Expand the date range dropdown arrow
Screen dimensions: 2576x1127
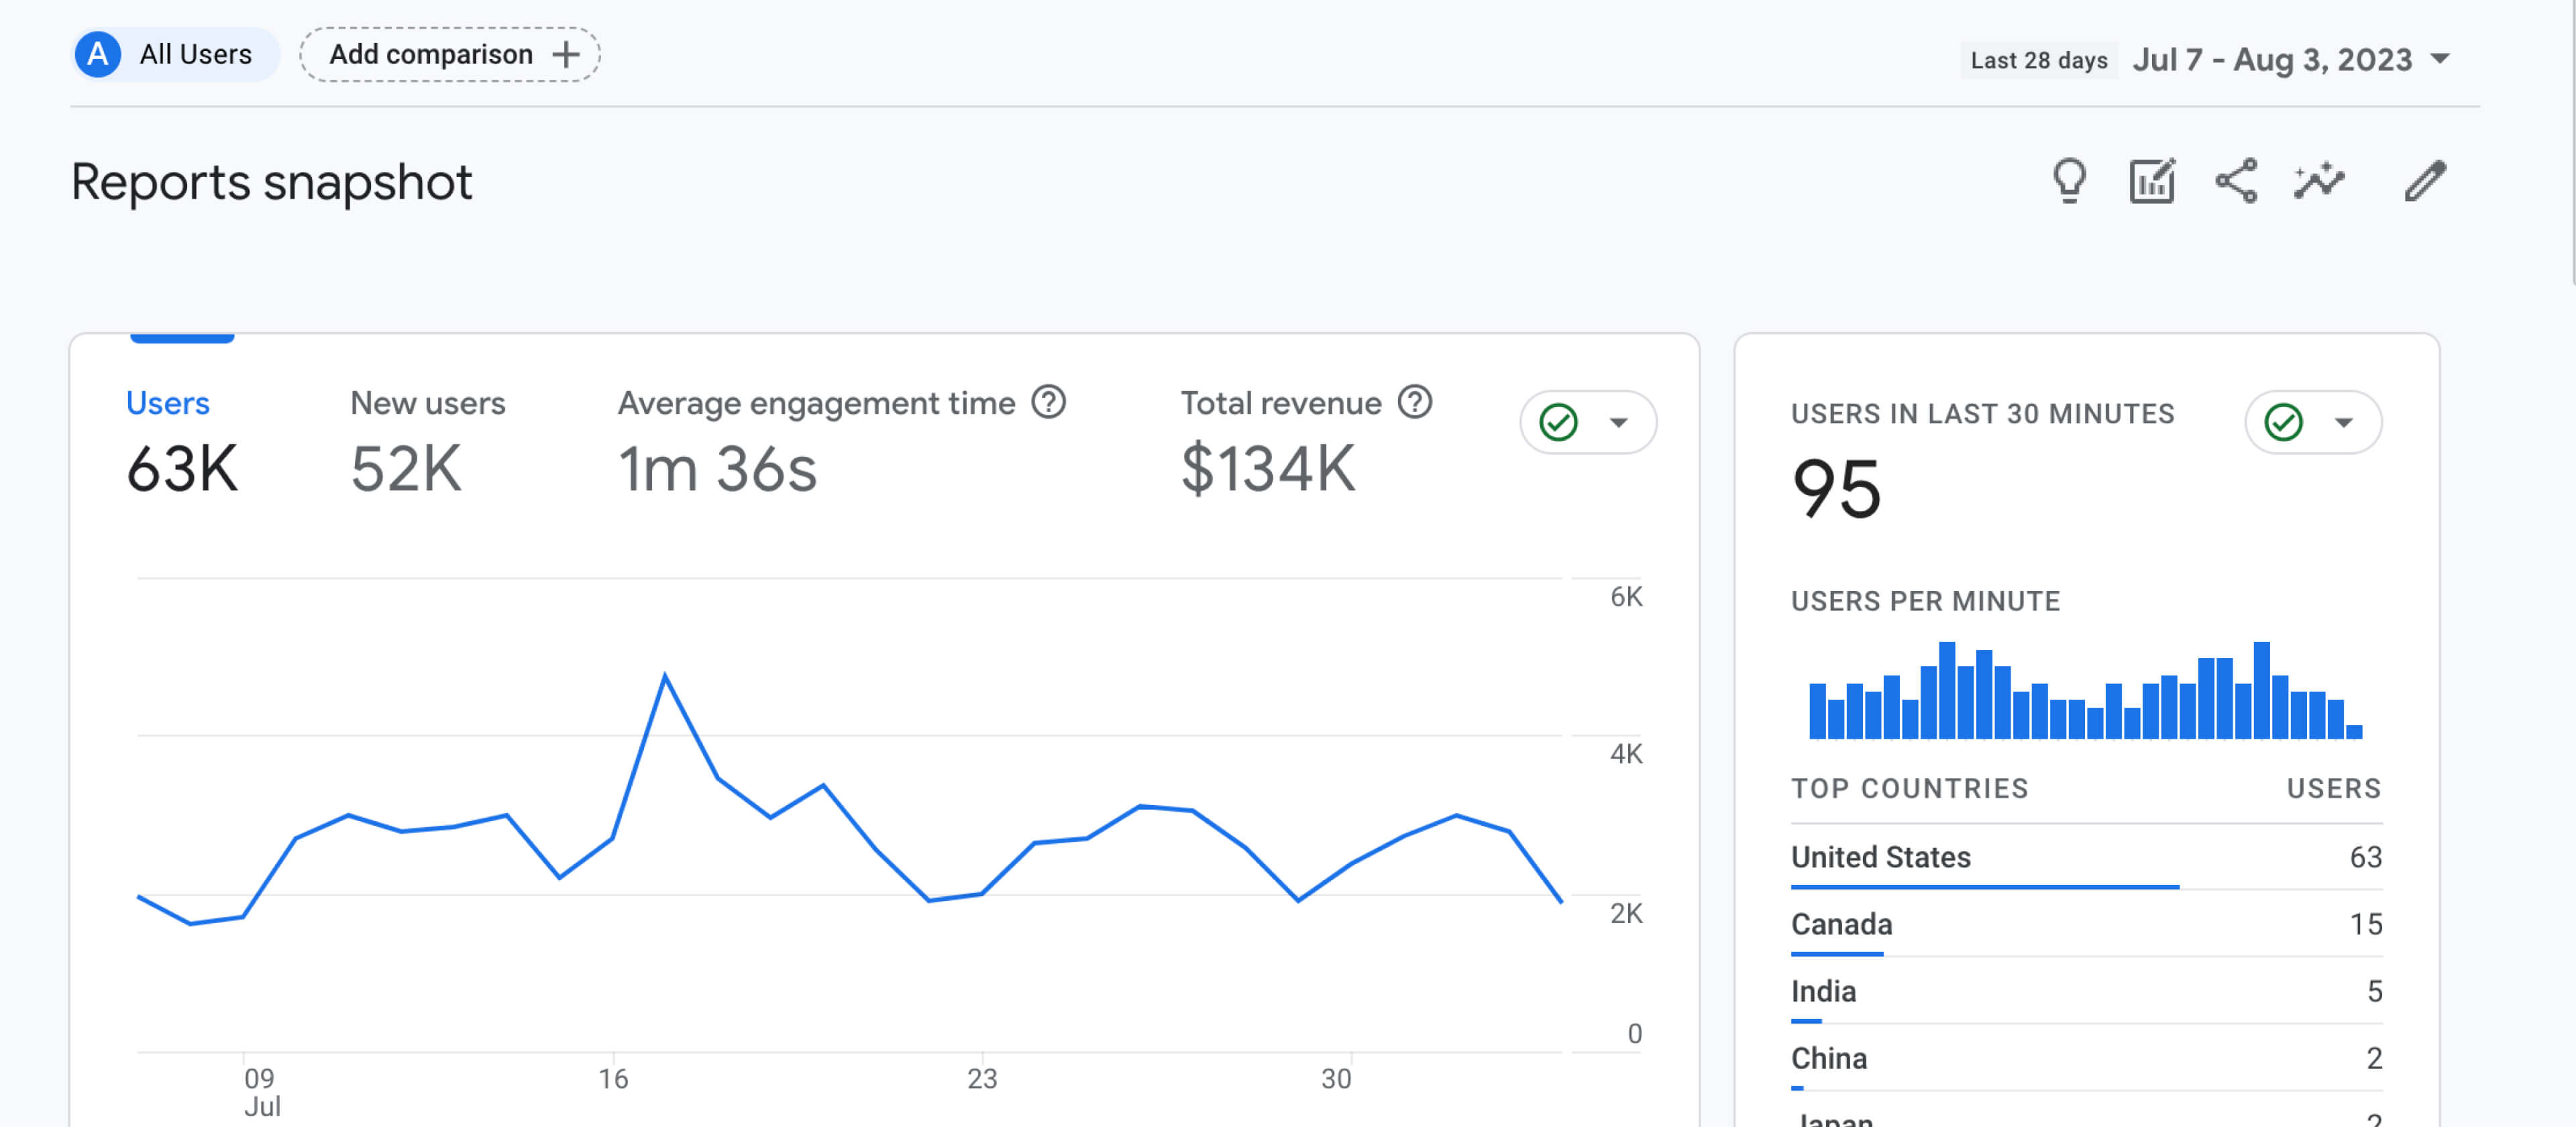click(x=2440, y=59)
